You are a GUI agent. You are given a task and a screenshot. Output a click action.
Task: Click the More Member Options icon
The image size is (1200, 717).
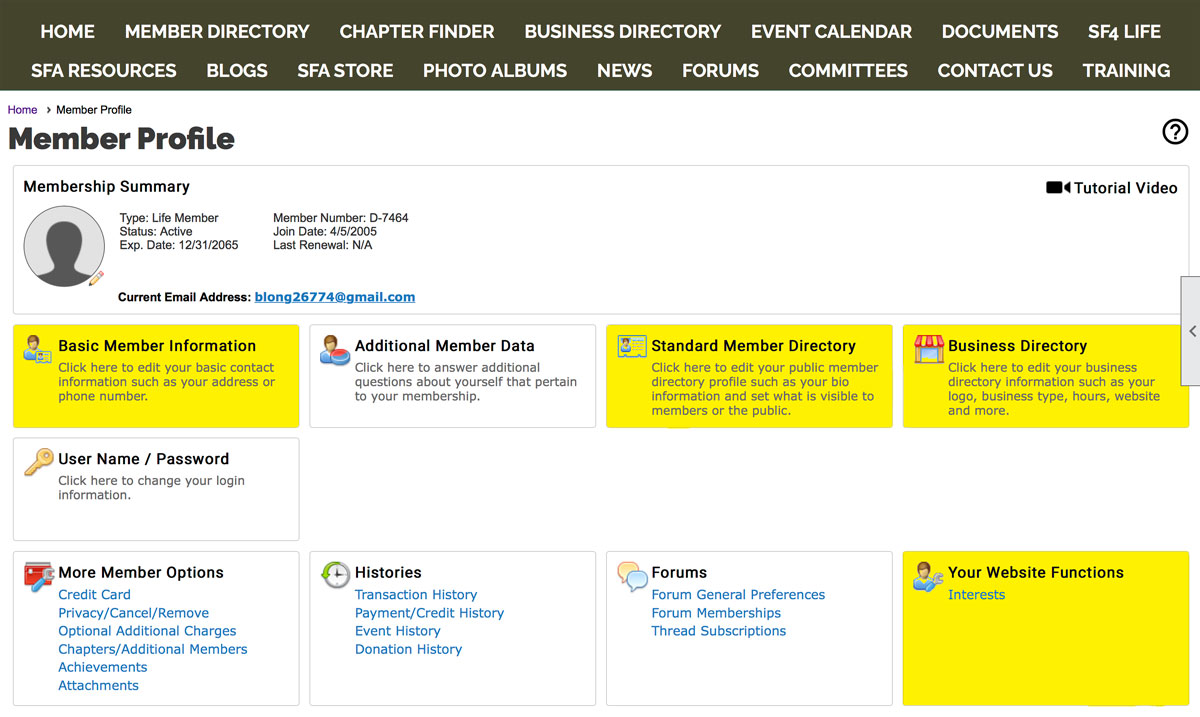click(x=39, y=575)
